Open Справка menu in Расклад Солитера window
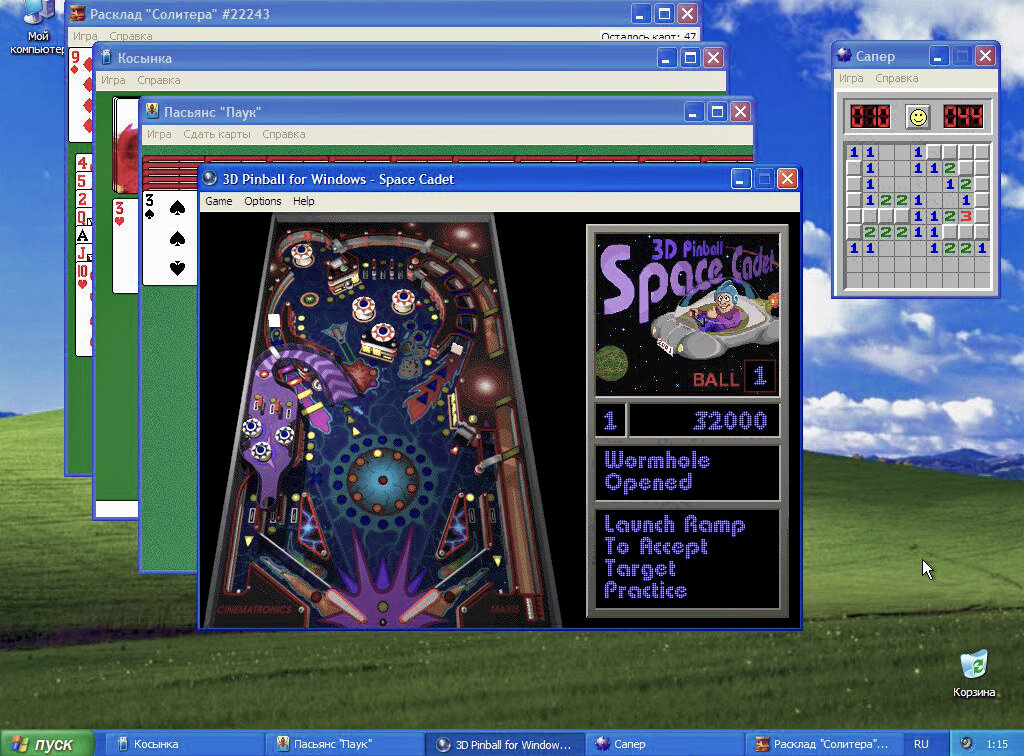1024x756 pixels. tap(131, 36)
